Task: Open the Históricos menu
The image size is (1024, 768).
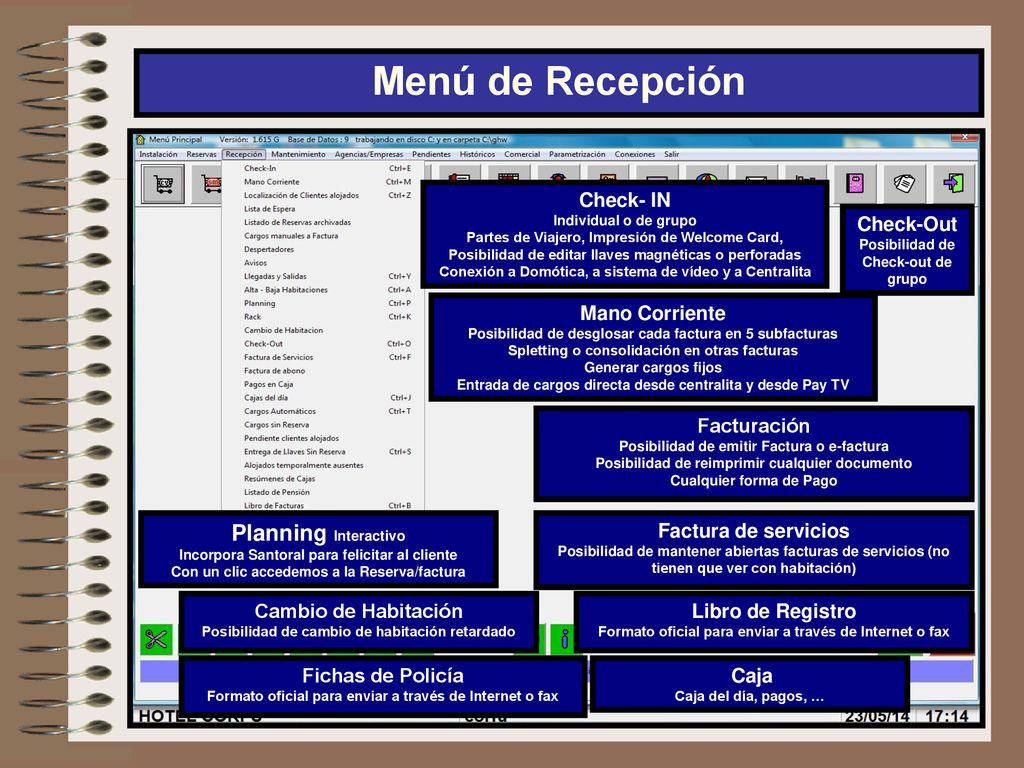Action: [477, 155]
